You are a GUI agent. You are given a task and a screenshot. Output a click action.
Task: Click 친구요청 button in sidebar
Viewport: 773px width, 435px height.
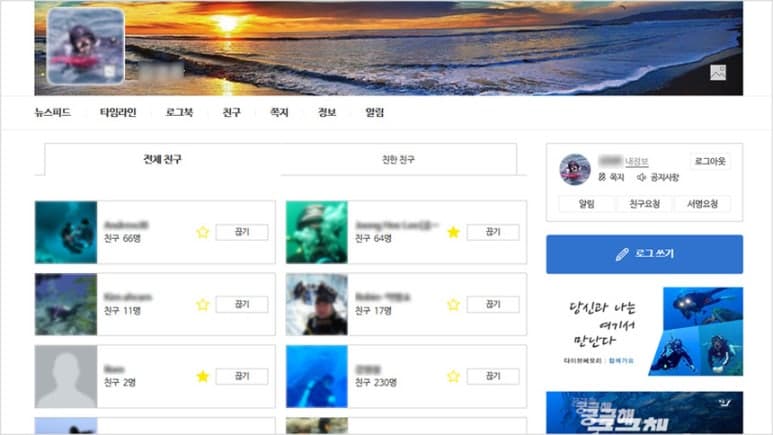pyautogui.click(x=644, y=204)
